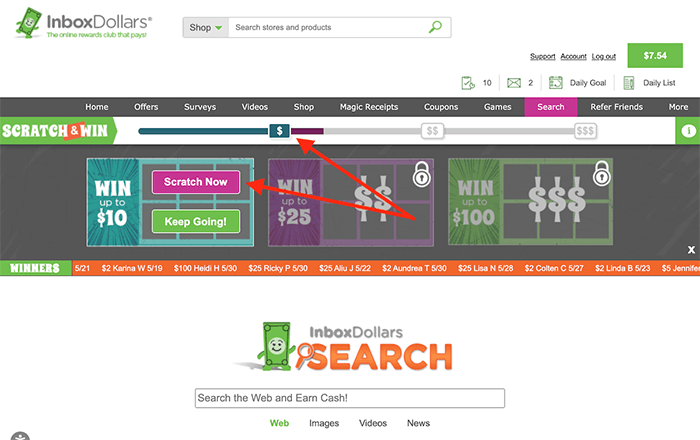Open the Shop search category dropdown
The height and width of the screenshot is (440, 700).
[x=206, y=27]
